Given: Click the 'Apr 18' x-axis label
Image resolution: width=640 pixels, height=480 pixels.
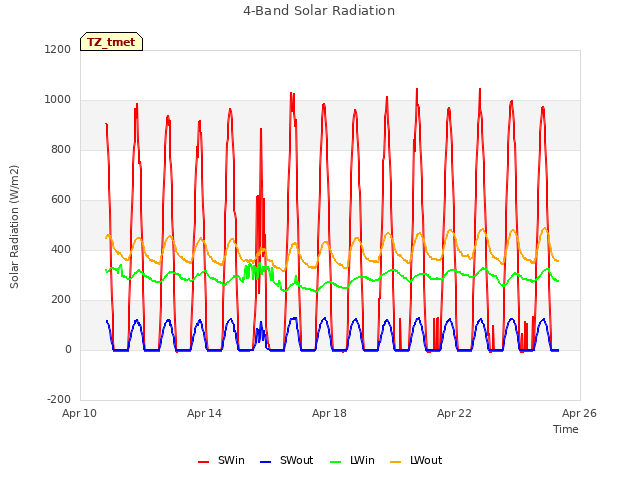Looking at the screenshot, I should point(329,413).
